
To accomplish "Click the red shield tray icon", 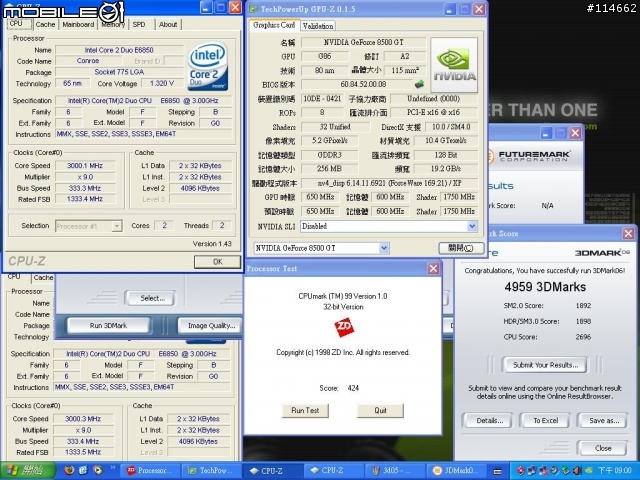I will point(520,471).
